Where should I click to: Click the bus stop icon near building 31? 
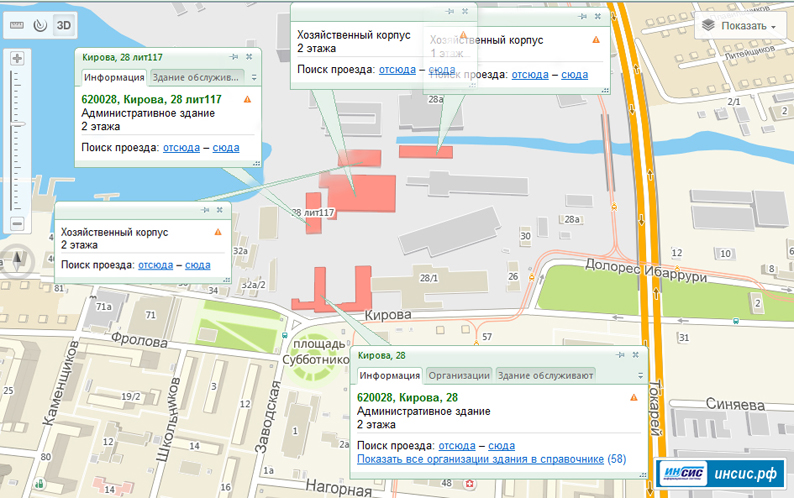point(735,321)
